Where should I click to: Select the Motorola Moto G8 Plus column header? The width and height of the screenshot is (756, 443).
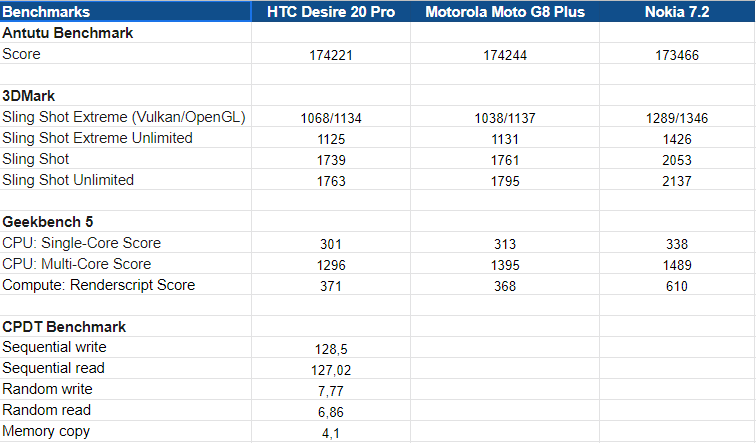click(x=505, y=12)
